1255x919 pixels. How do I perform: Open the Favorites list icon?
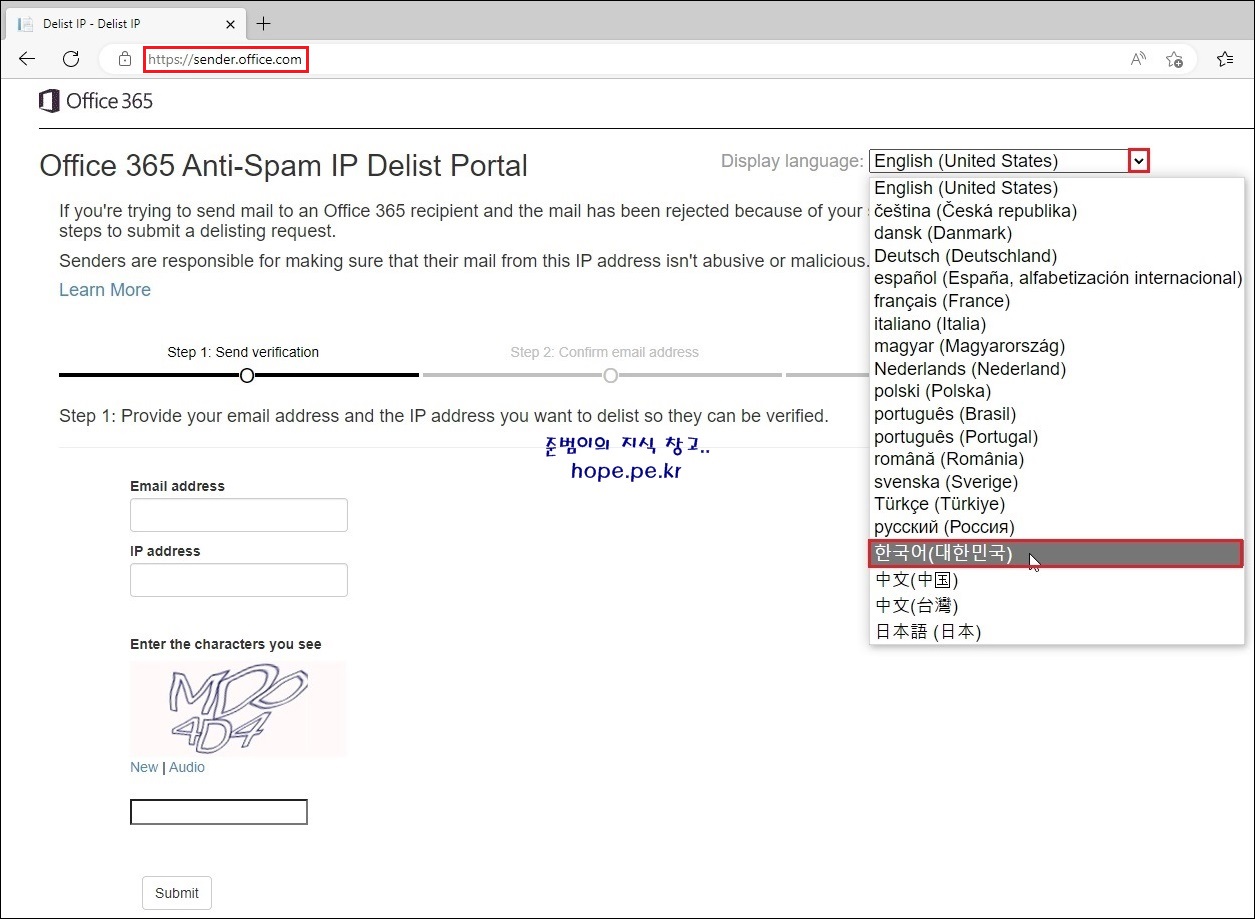coord(1225,59)
